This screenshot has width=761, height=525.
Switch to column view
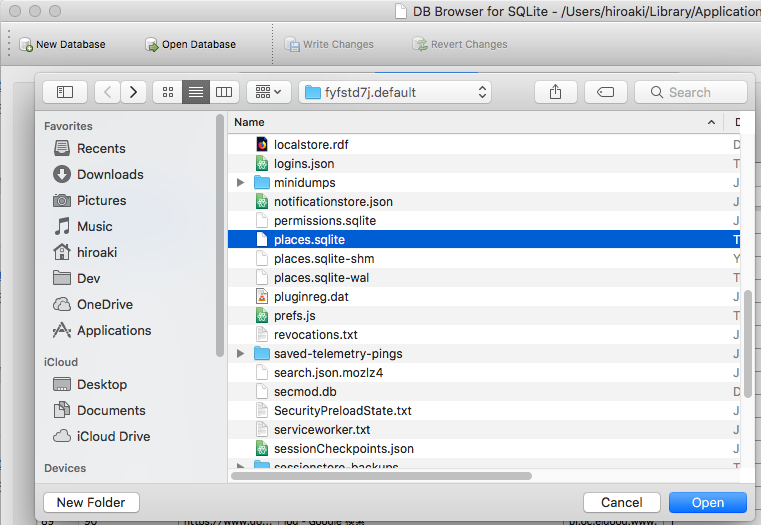point(224,92)
